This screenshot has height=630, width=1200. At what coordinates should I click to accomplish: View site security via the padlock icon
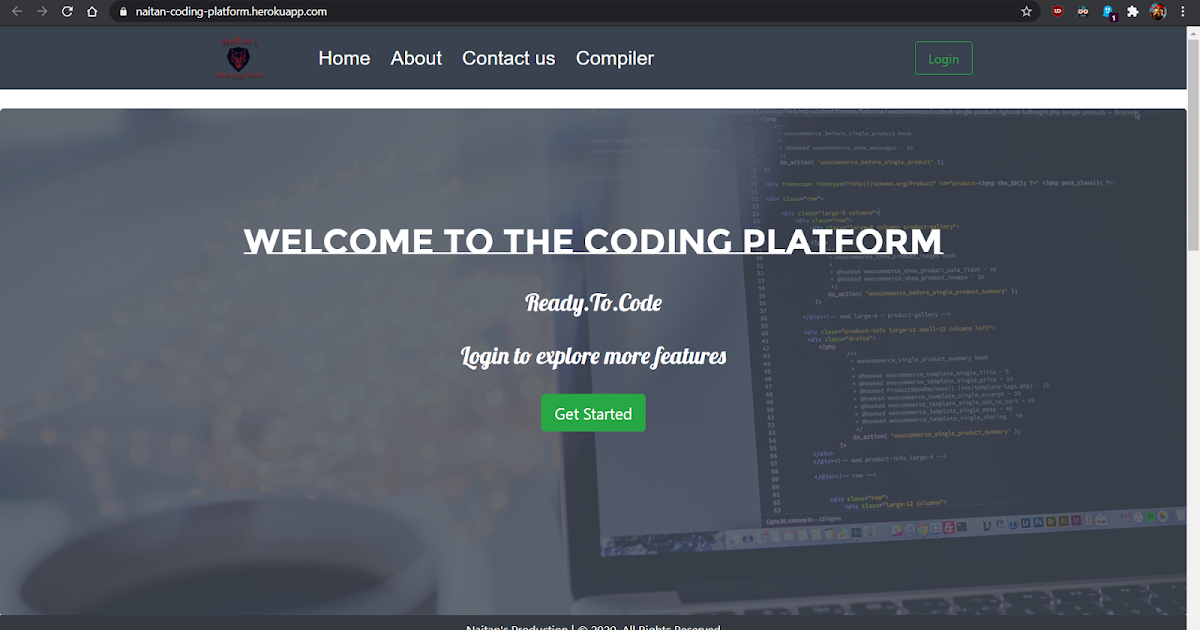pos(122,12)
